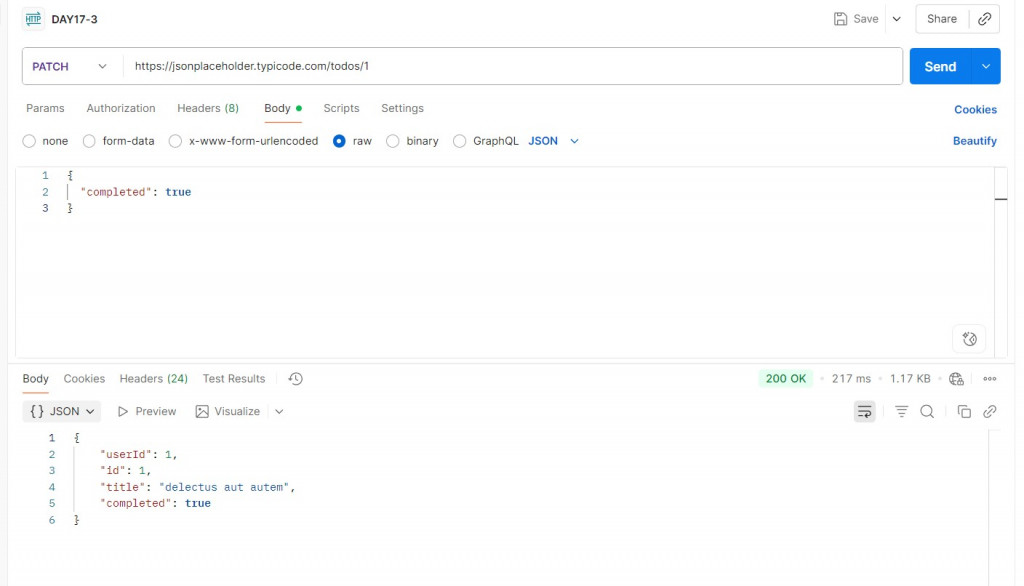
Task: Select x-www-form-urlencoded radio option
Action: pyautogui.click(x=175, y=141)
